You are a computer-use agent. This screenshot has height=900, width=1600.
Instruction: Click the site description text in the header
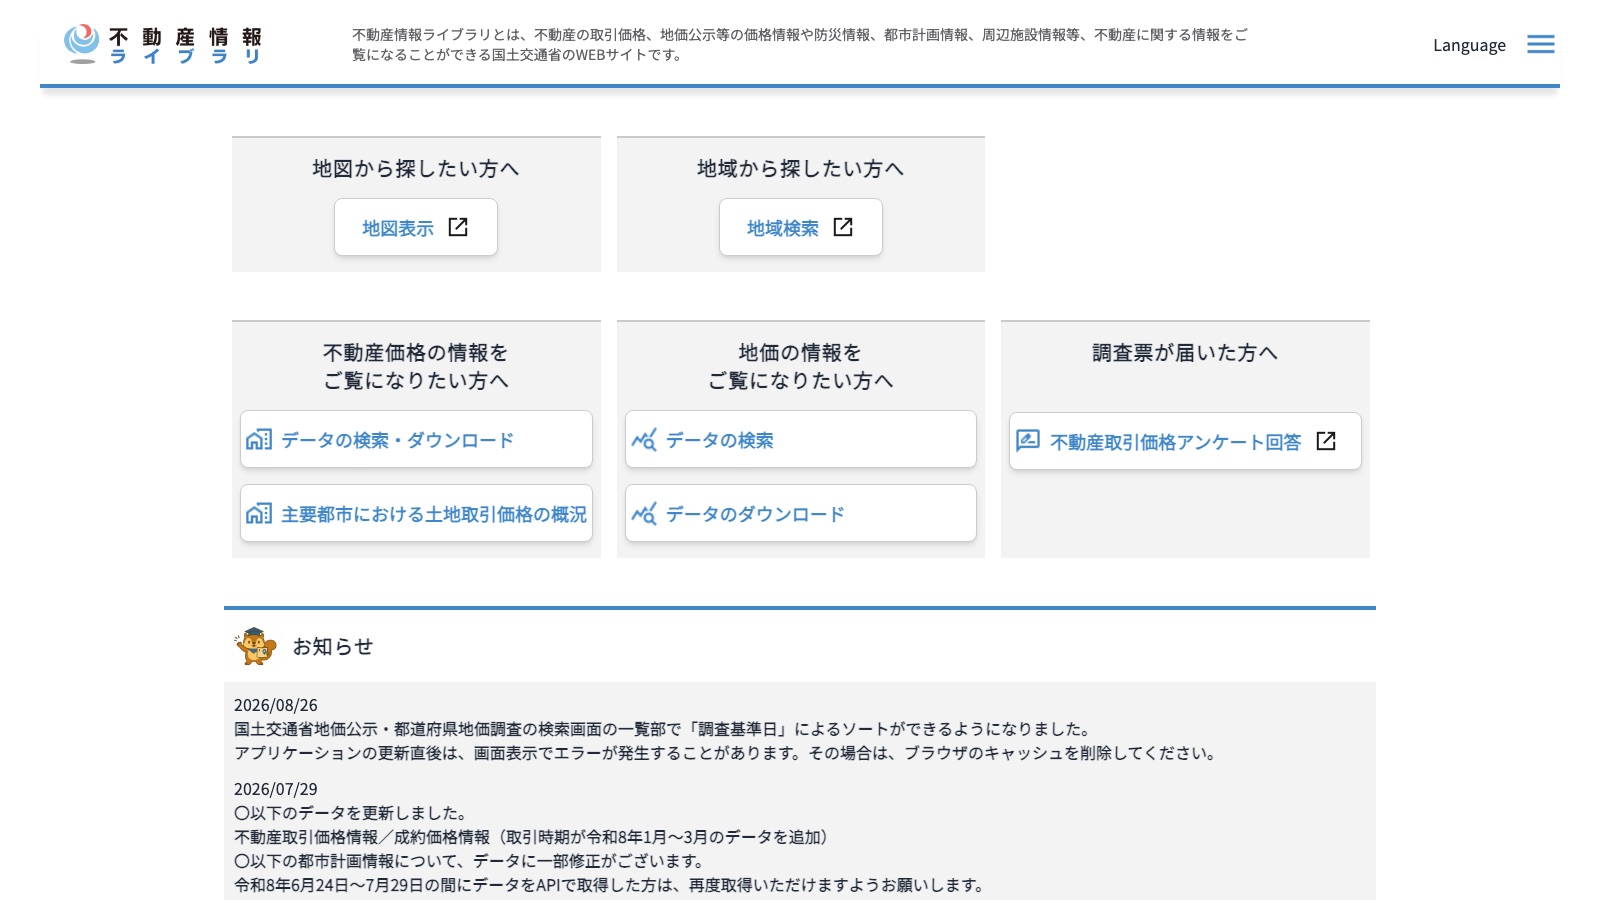pos(800,45)
